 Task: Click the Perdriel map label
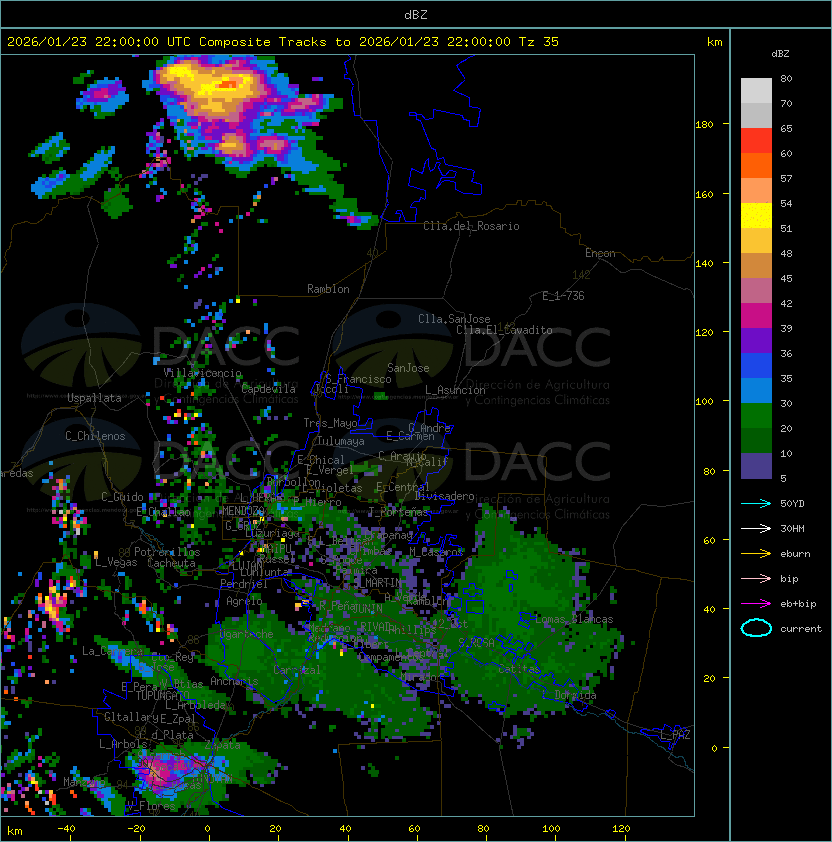pyautogui.click(x=244, y=584)
